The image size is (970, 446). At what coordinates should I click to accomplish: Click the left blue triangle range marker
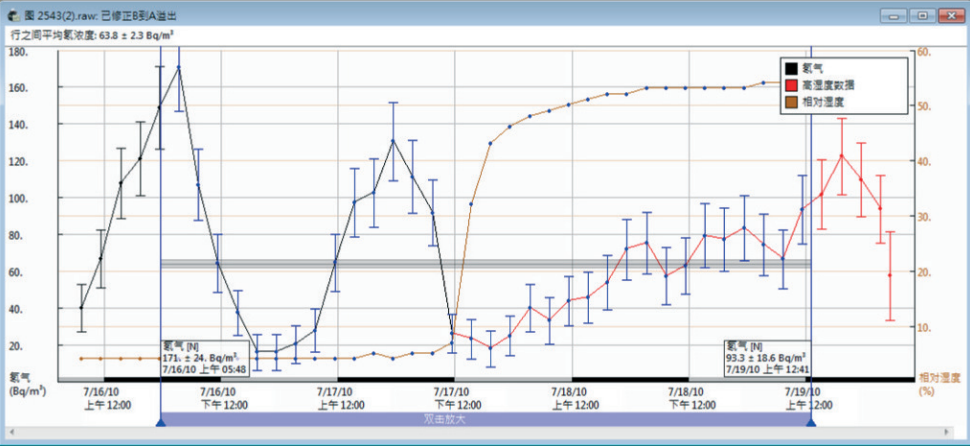(160, 423)
